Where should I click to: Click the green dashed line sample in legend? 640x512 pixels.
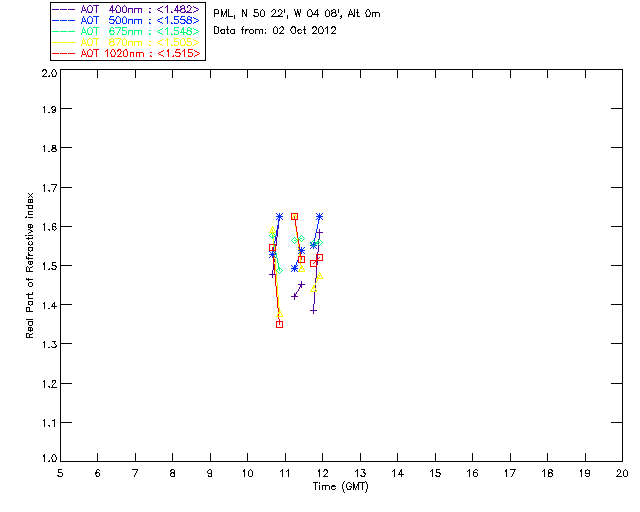click(64, 32)
